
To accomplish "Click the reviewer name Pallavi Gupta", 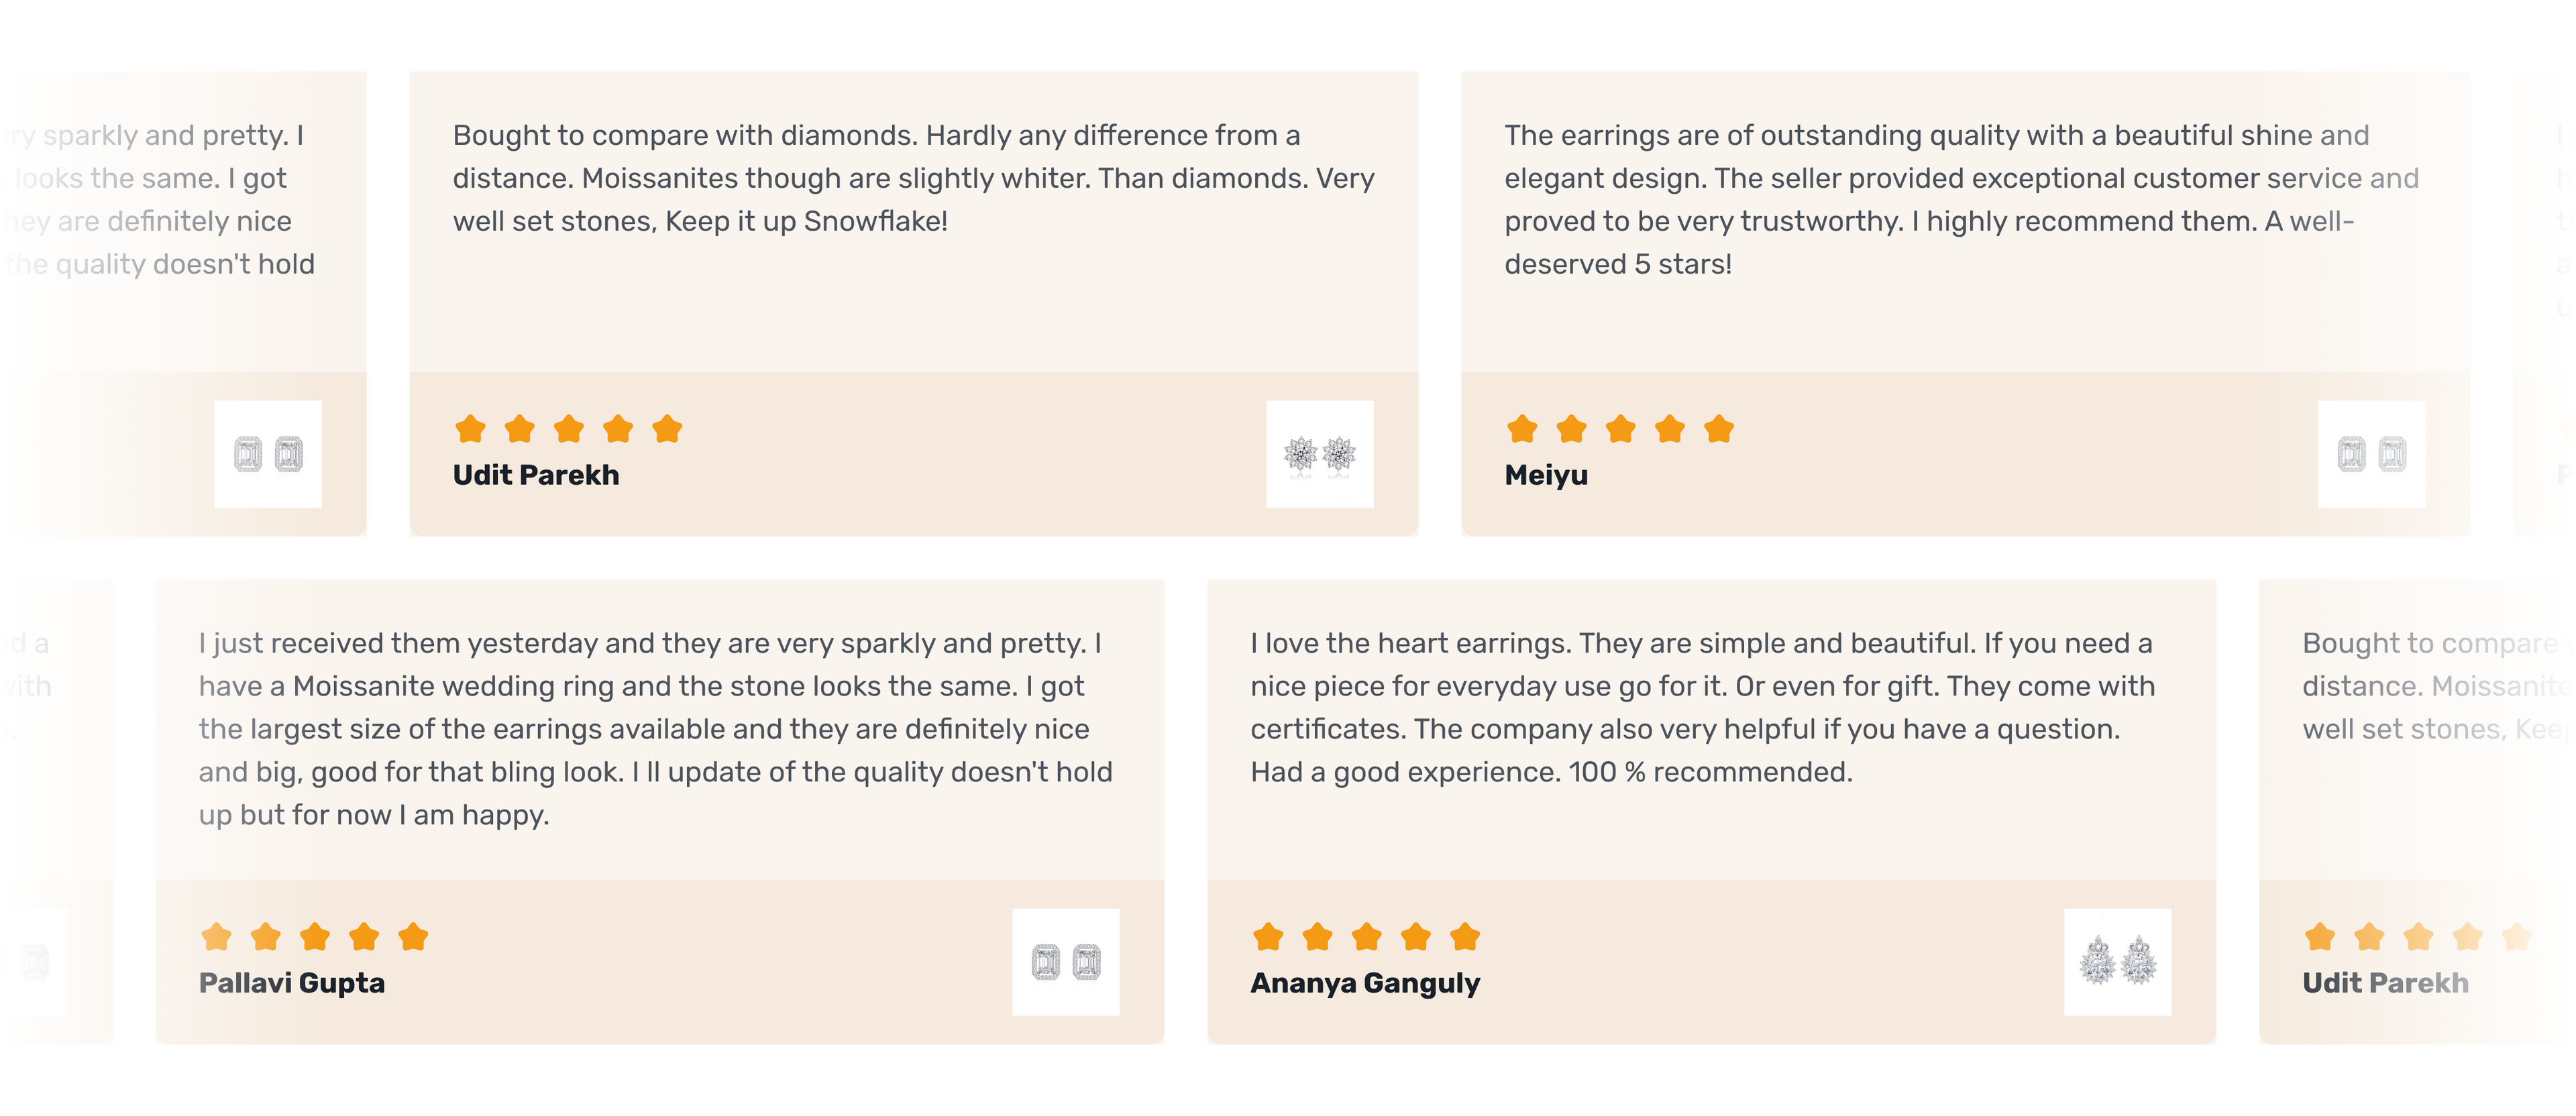I will (292, 983).
